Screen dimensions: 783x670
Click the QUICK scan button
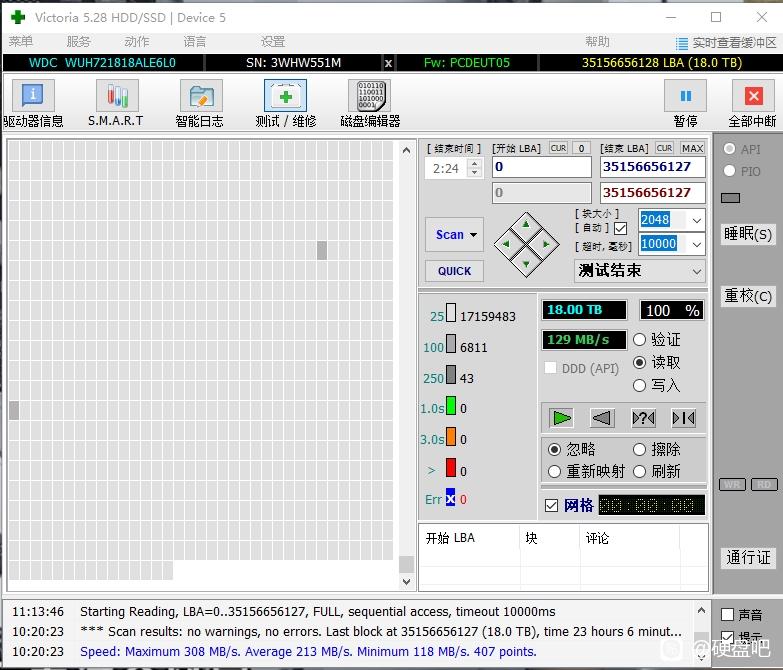coord(454,271)
